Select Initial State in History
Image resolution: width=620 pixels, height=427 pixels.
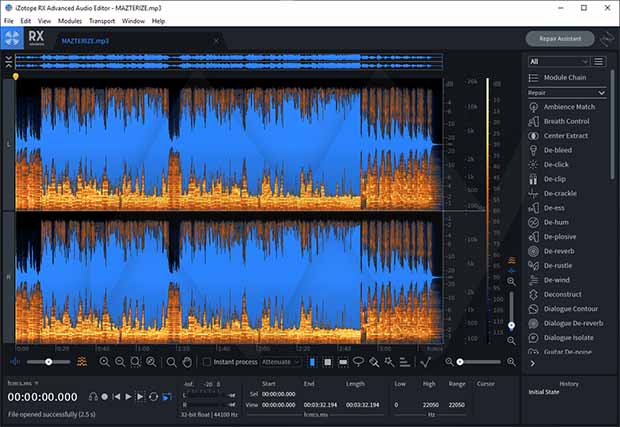tap(544, 392)
